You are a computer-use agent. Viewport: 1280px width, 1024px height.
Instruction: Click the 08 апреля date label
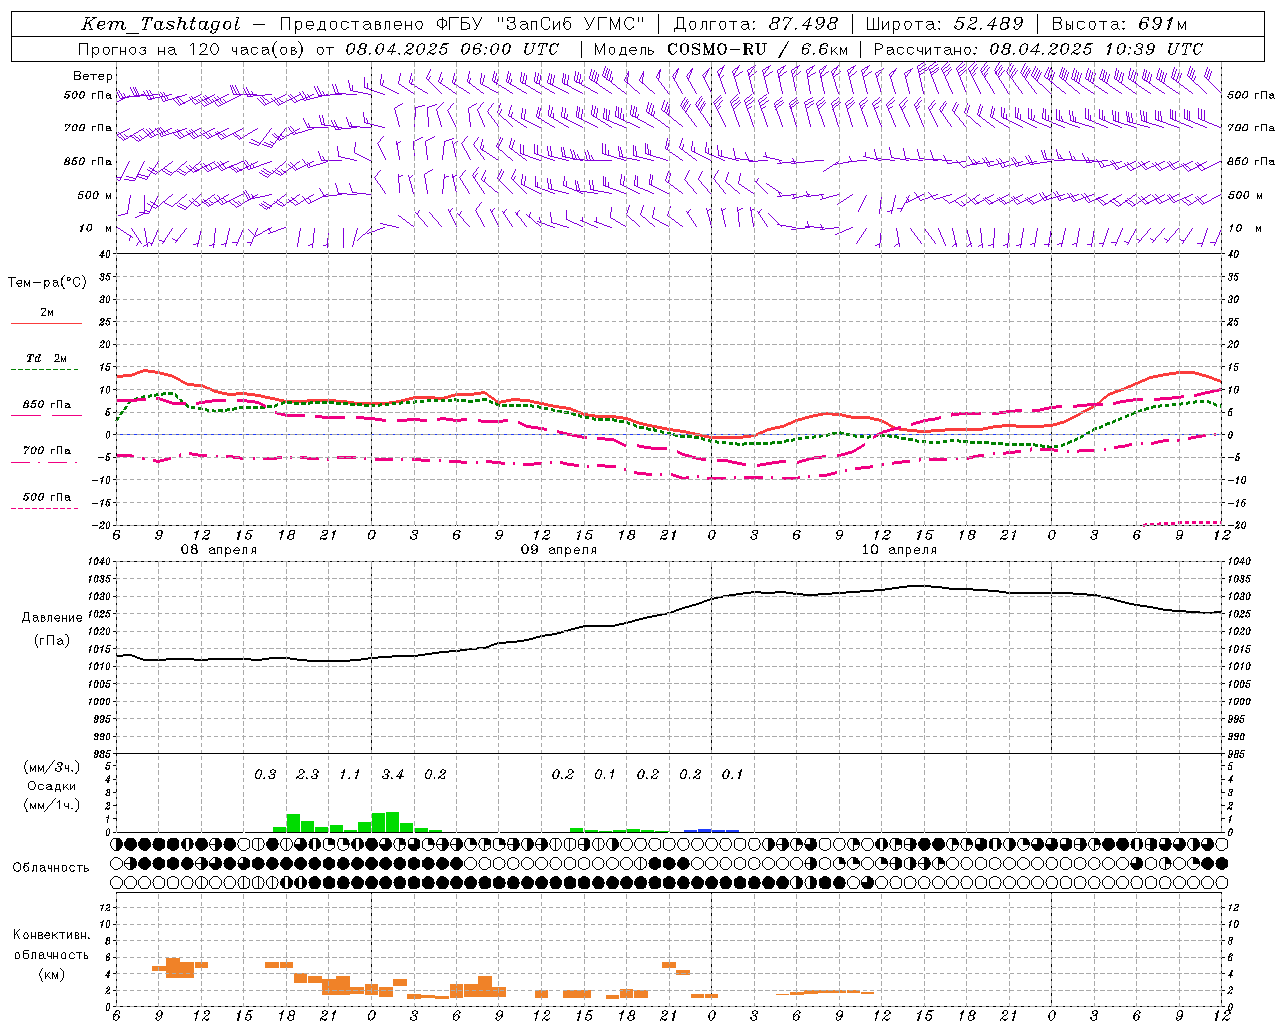(218, 550)
